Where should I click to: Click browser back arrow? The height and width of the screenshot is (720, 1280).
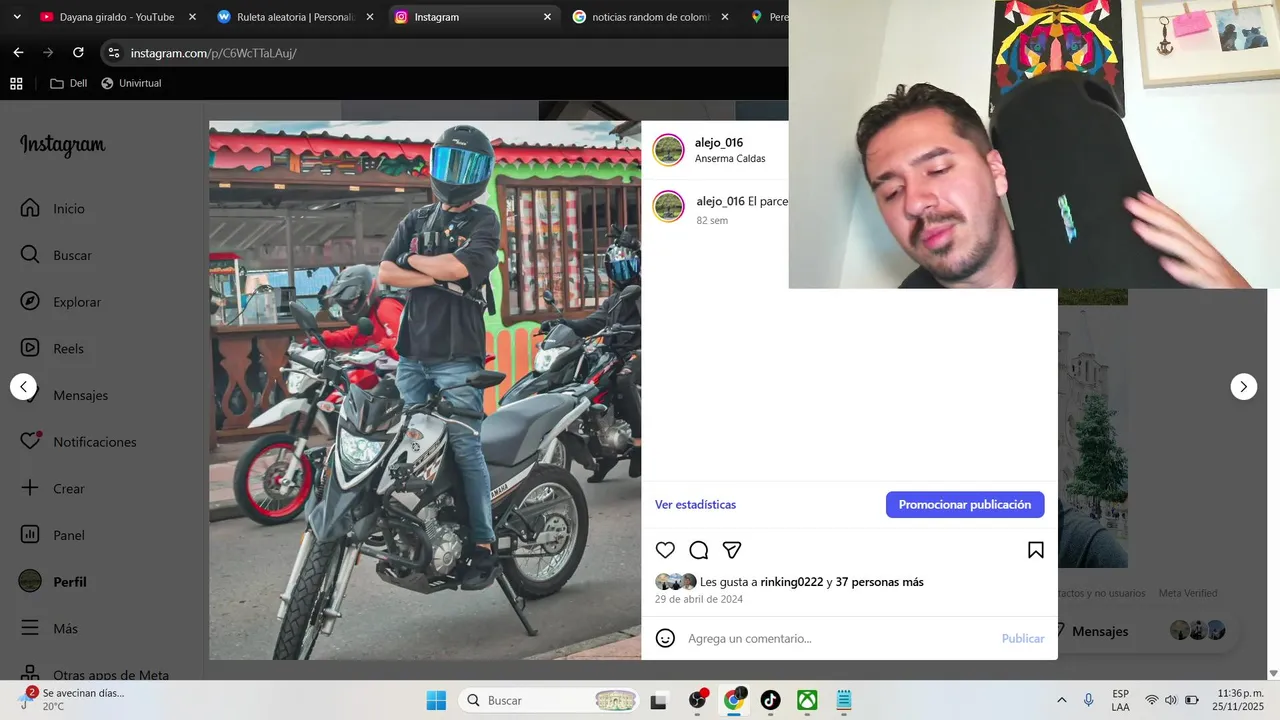click(x=18, y=52)
